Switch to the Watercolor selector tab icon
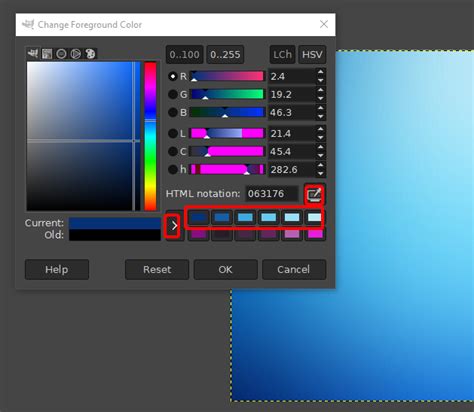Screen dimensions: 474x412 point(61,54)
